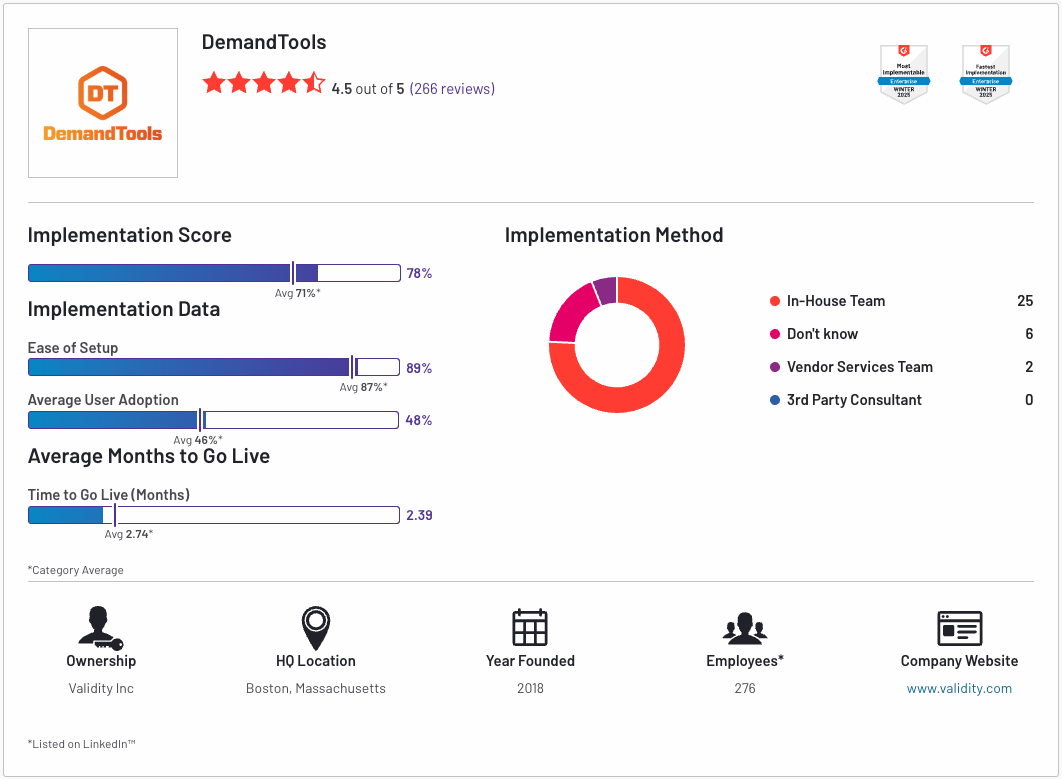Click the DemandTools product title
The height and width of the screenshot is (779, 1062).
click(x=264, y=42)
